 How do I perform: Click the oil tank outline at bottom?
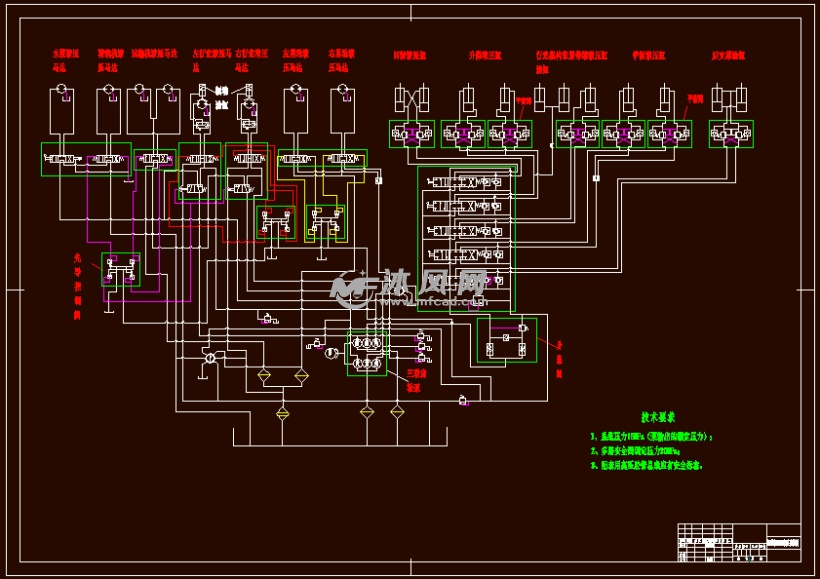point(340,436)
